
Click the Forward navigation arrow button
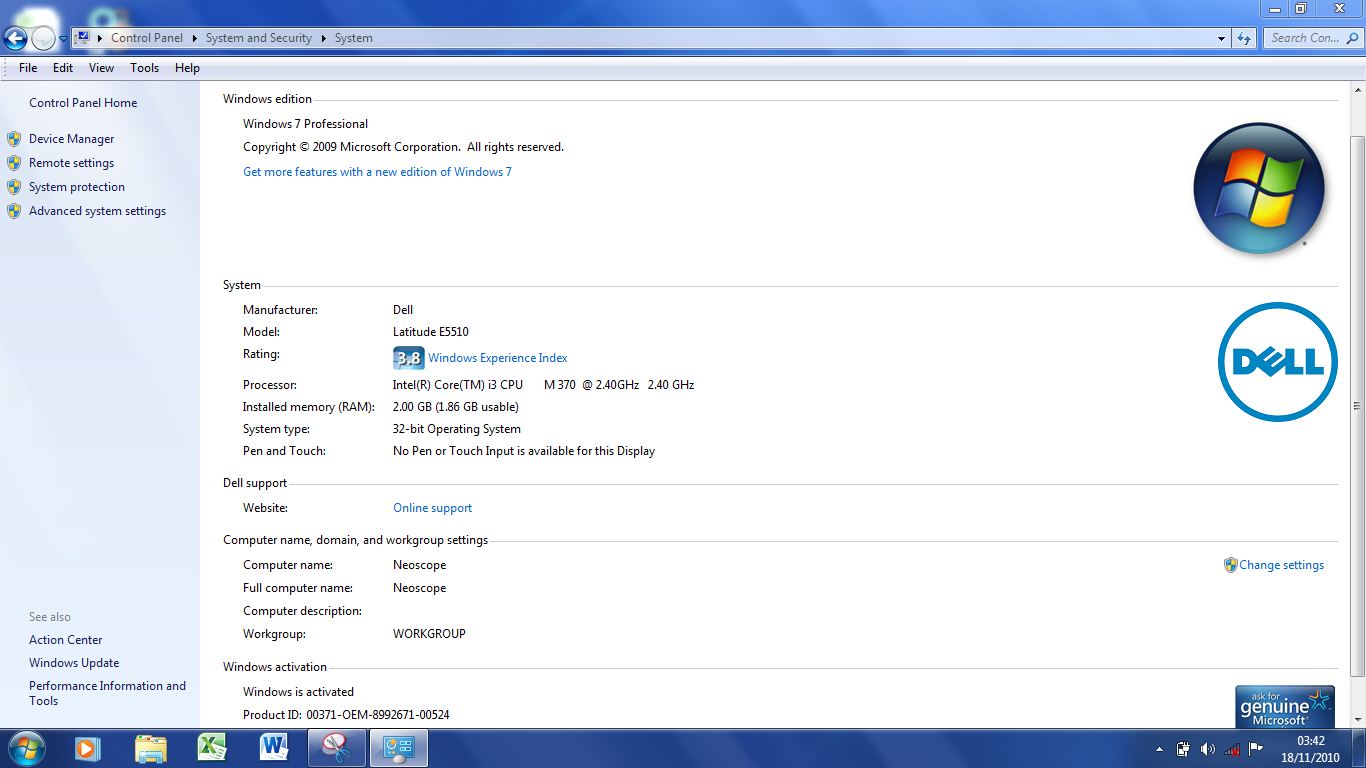click(x=43, y=39)
